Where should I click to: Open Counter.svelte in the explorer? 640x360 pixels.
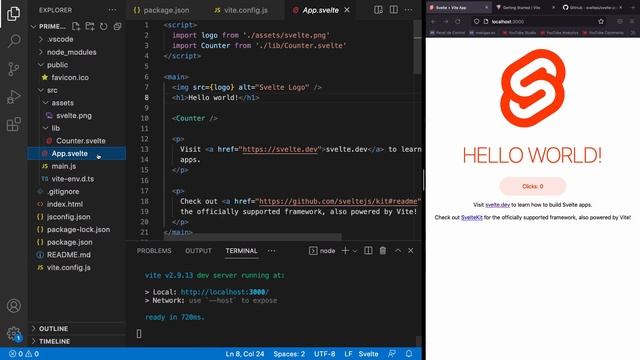click(81, 141)
